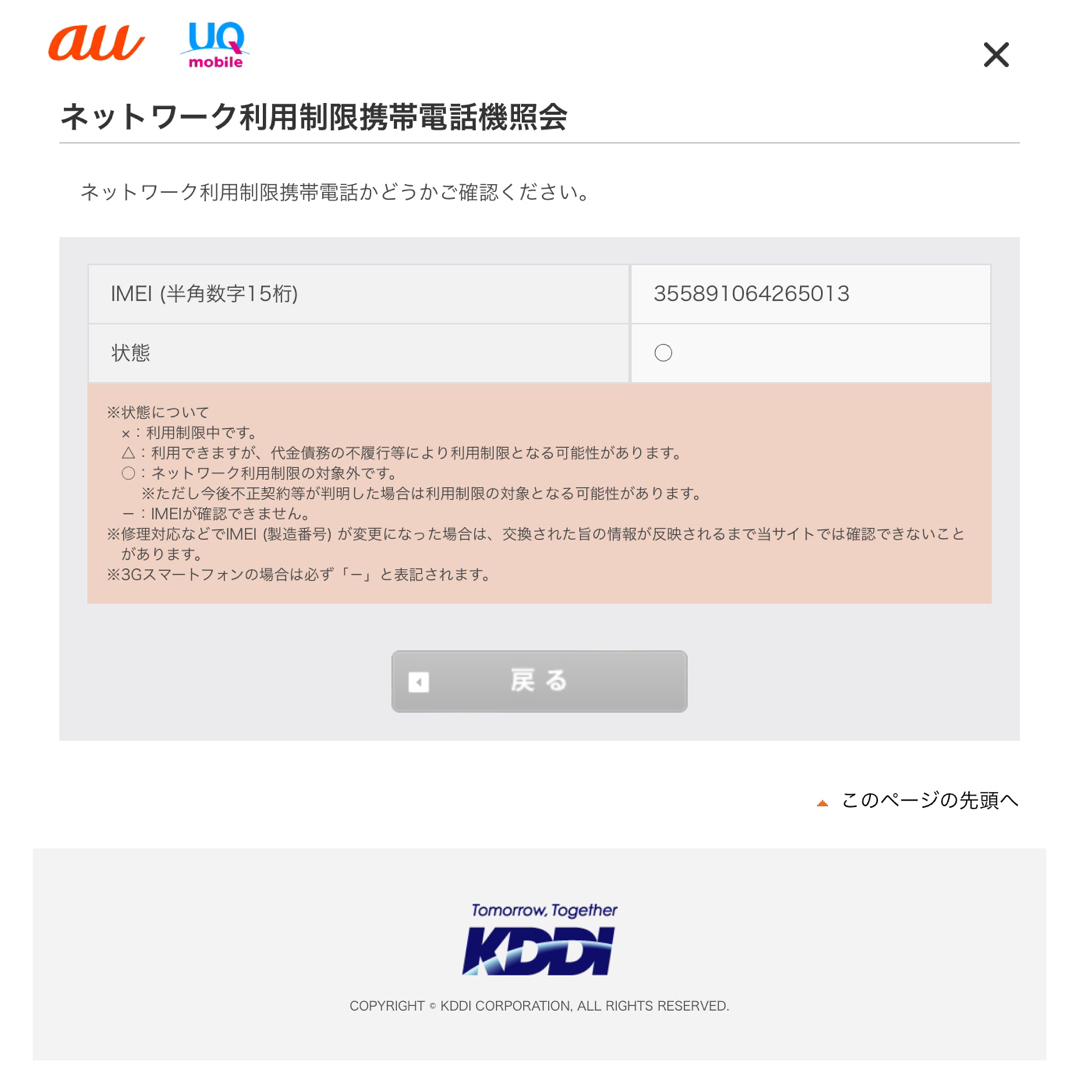Click the × 利用制限中です legend line
The height and width of the screenshot is (1080, 1080).
pyautogui.click(x=189, y=433)
